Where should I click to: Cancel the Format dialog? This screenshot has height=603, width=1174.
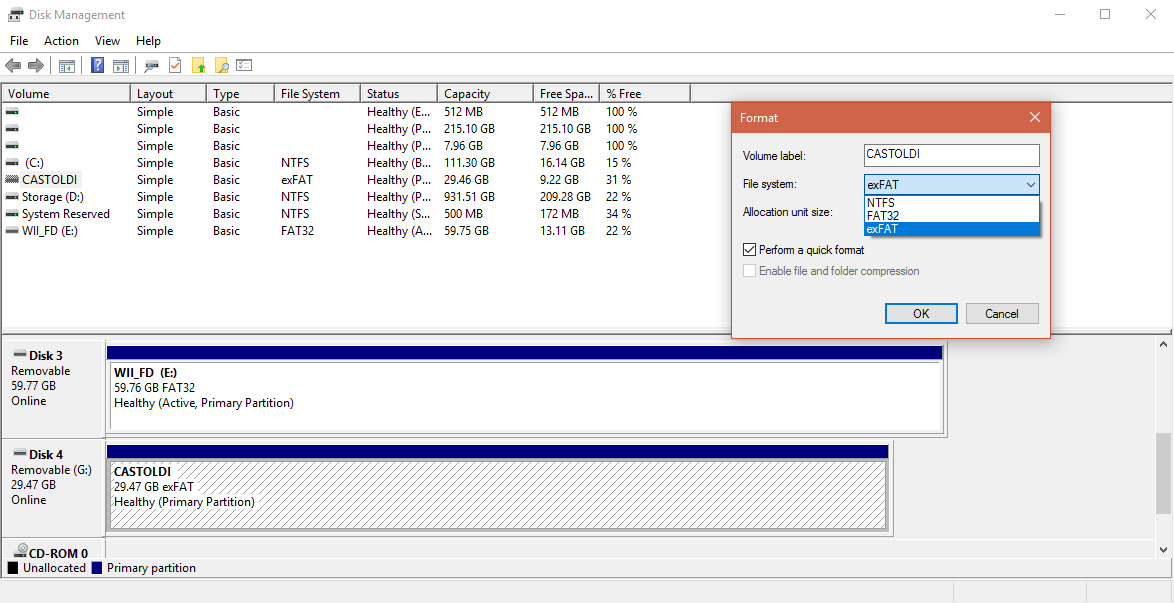(x=1001, y=314)
